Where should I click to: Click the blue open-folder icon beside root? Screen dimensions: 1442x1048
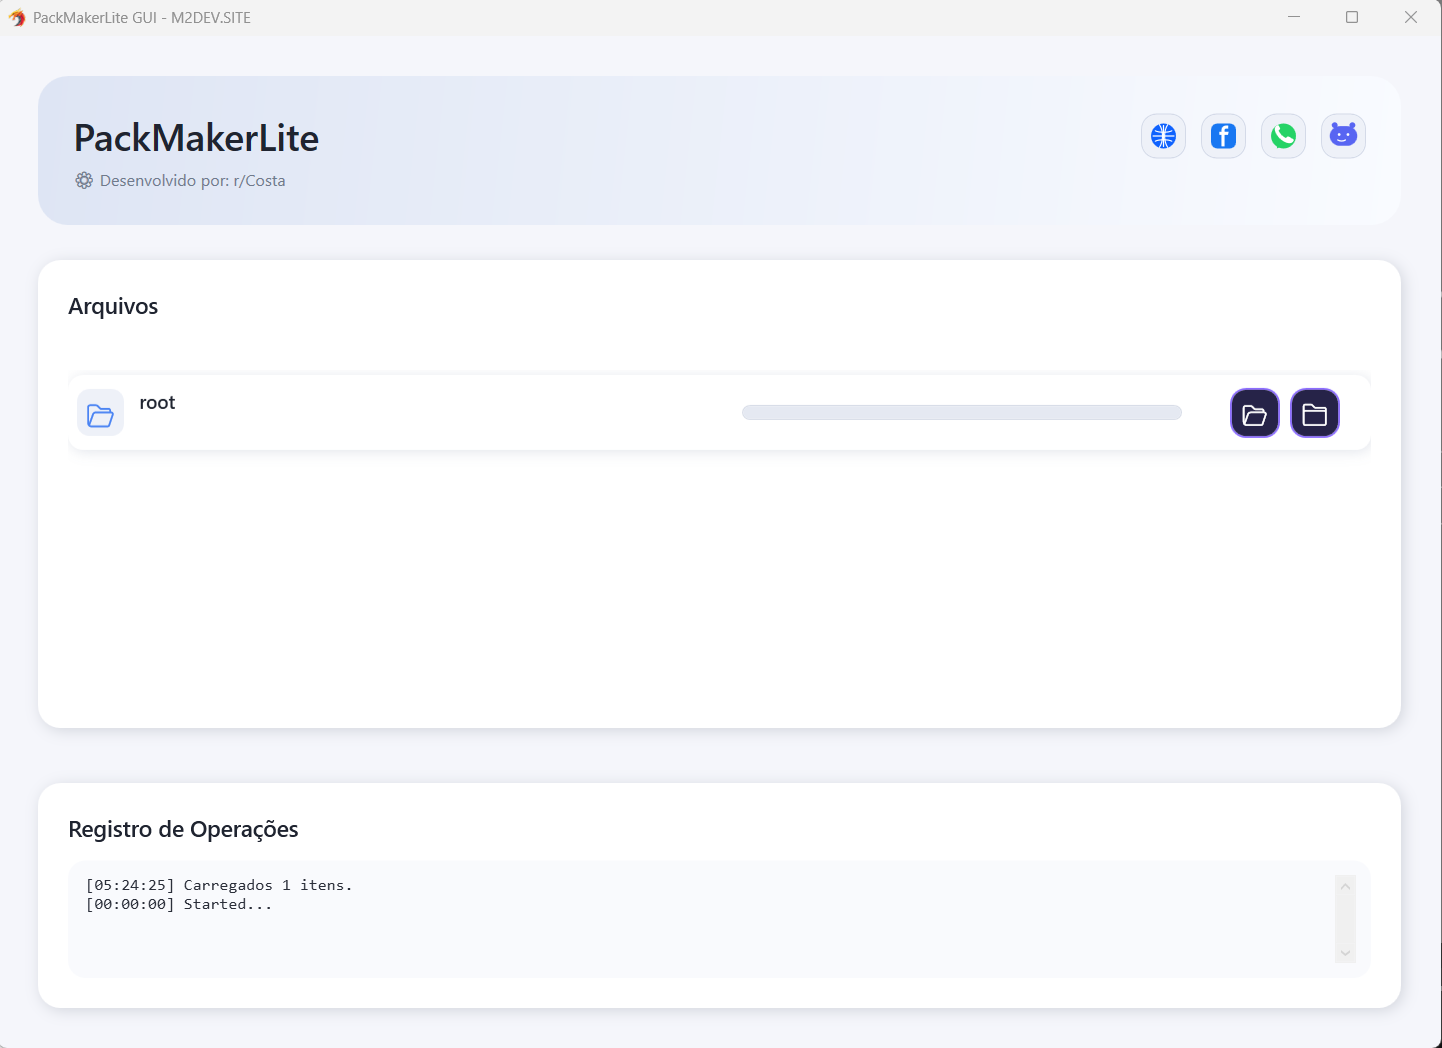pyautogui.click(x=100, y=413)
